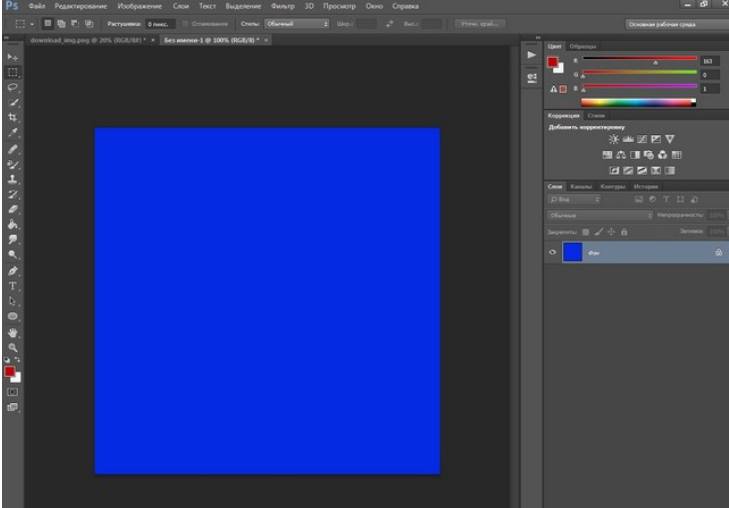Add a Color Balance adjustment (scales icon)
The width and height of the screenshot is (729, 508).
tap(621, 155)
